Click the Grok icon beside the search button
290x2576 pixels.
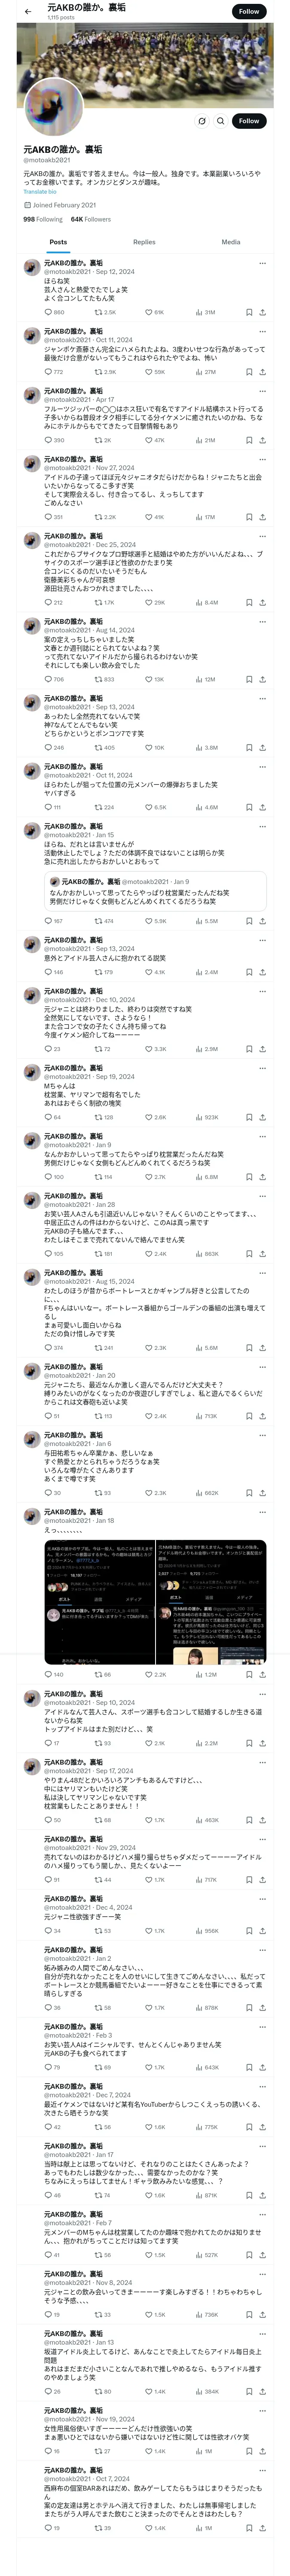point(201,121)
